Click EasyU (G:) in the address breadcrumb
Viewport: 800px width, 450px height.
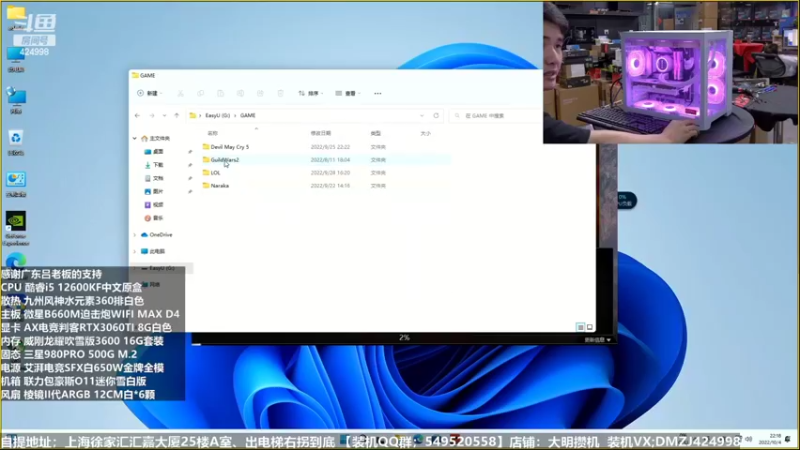tap(217, 116)
